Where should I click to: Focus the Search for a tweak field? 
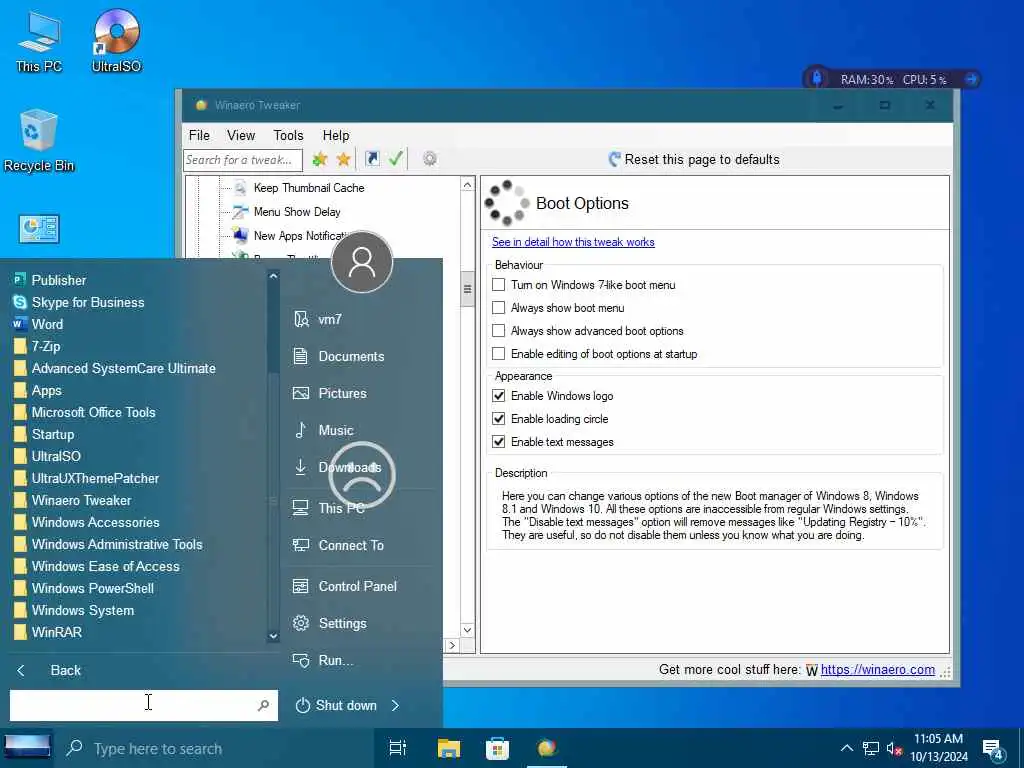point(243,159)
